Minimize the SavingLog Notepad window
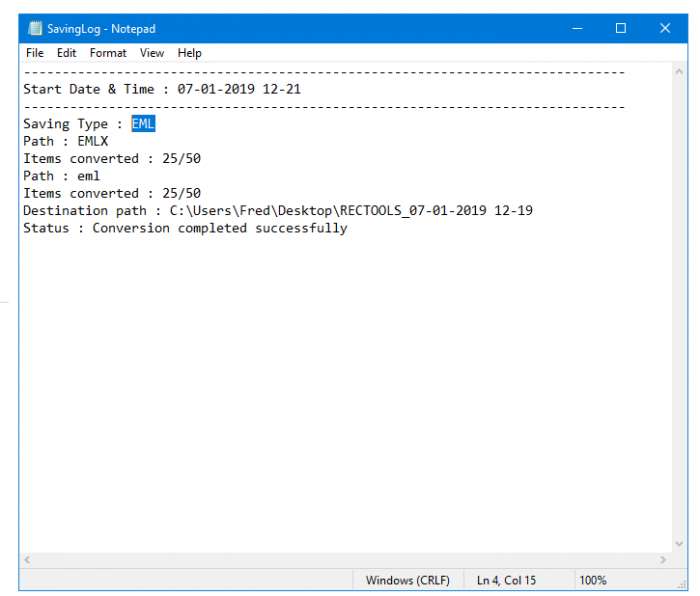Image resolution: width=700 pixels, height=596 pixels. click(x=577, y=29)
